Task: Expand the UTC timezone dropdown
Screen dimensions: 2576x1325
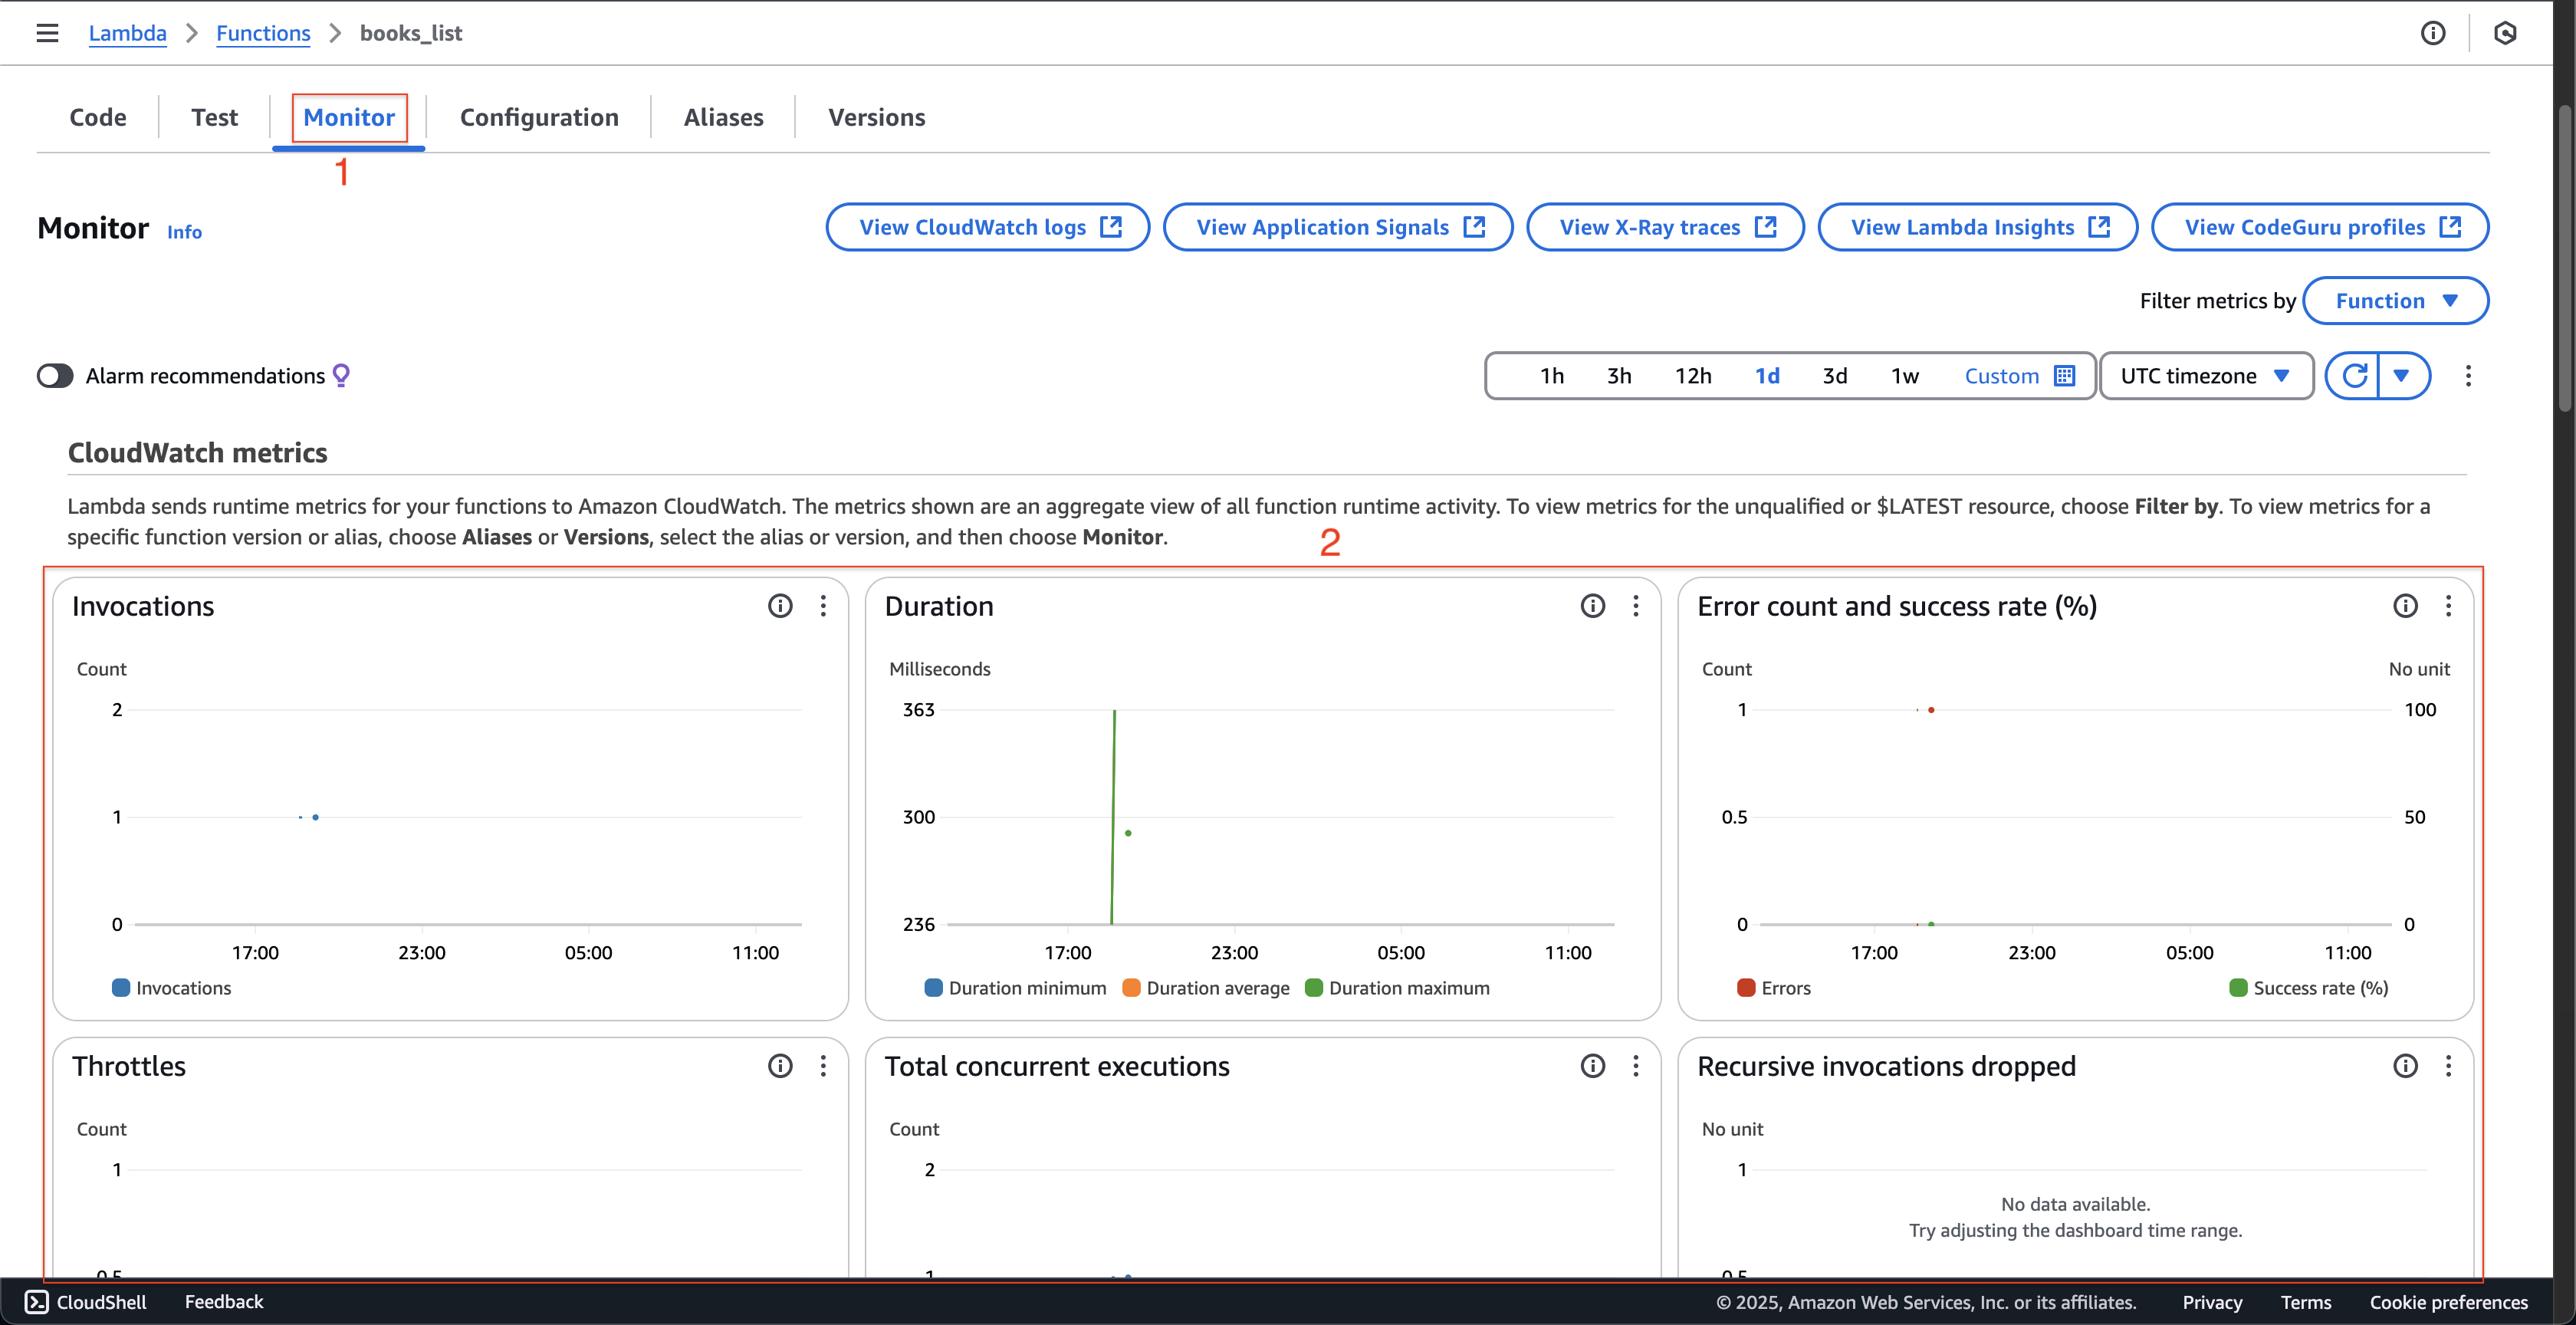Action: point(2208,375)
